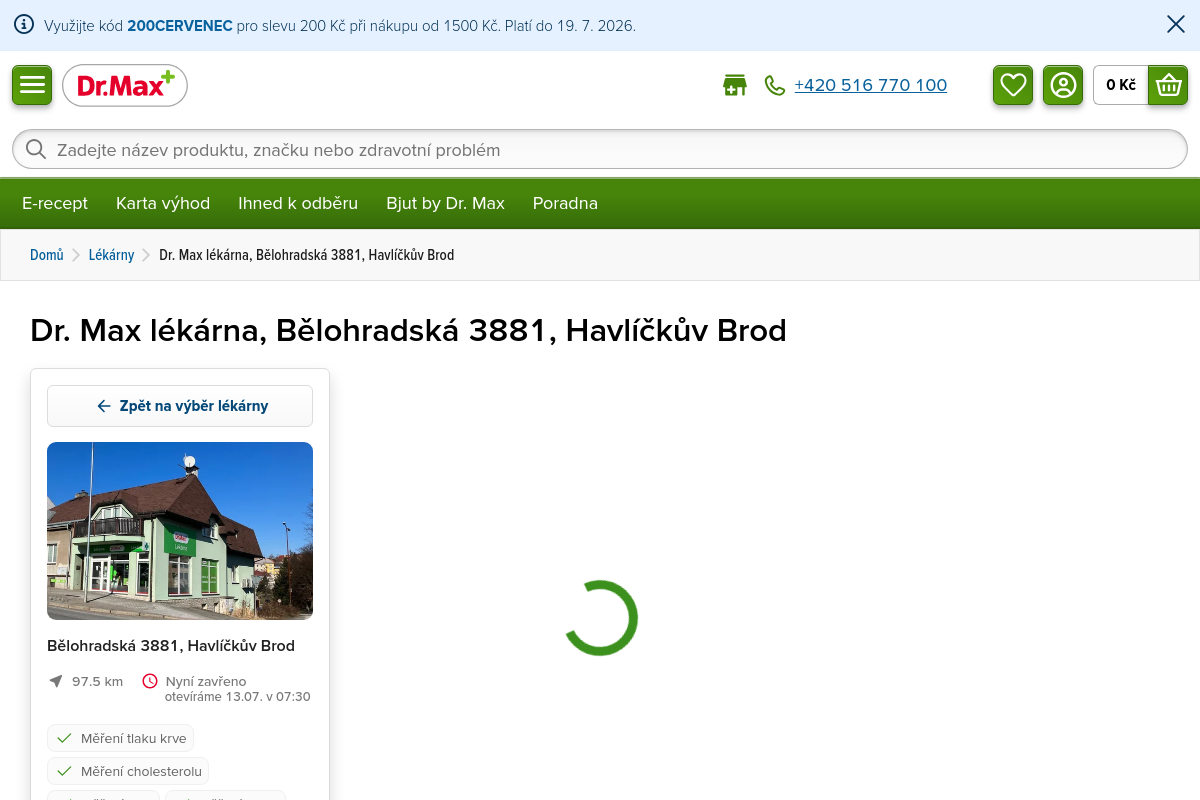The height and width of the screenshot is (800, 1200).
Task: Focus the product search field
Action: (x=600, y=149)
